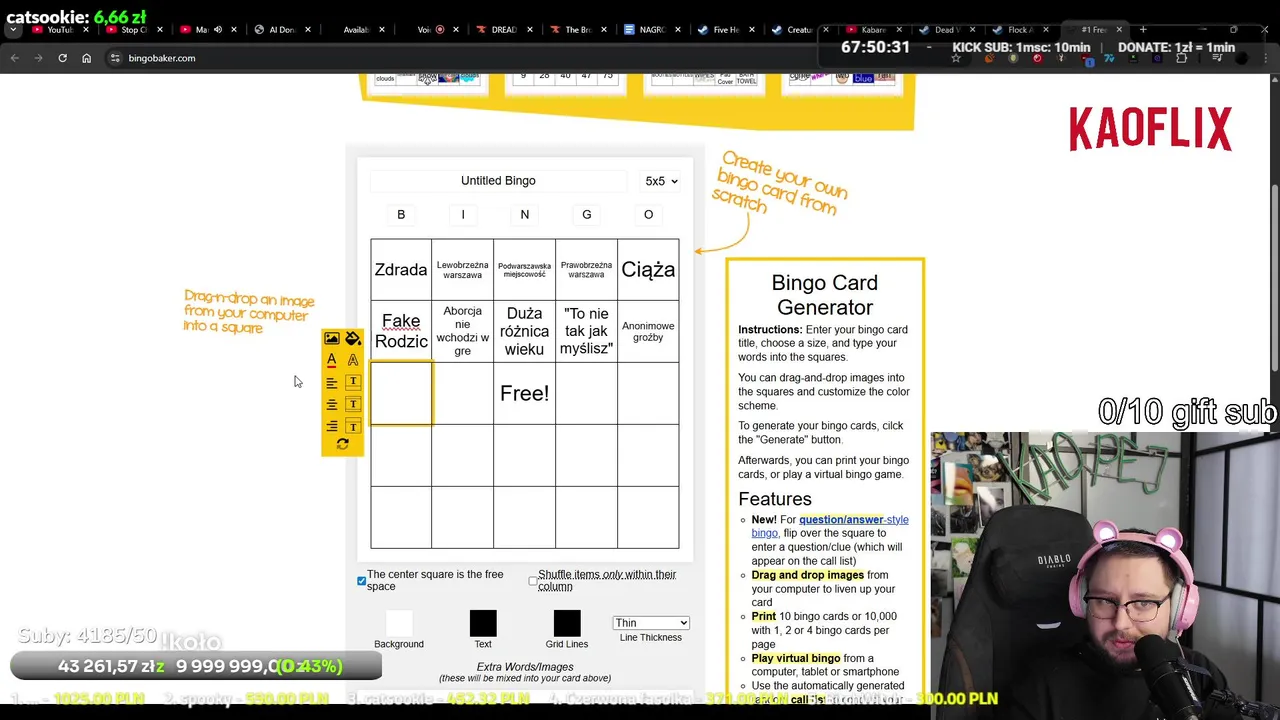Viewport: 1280px width, 720px height.
Task: Click the speaker mute icon on the Ma tab
Action: (x=217, y=30)
